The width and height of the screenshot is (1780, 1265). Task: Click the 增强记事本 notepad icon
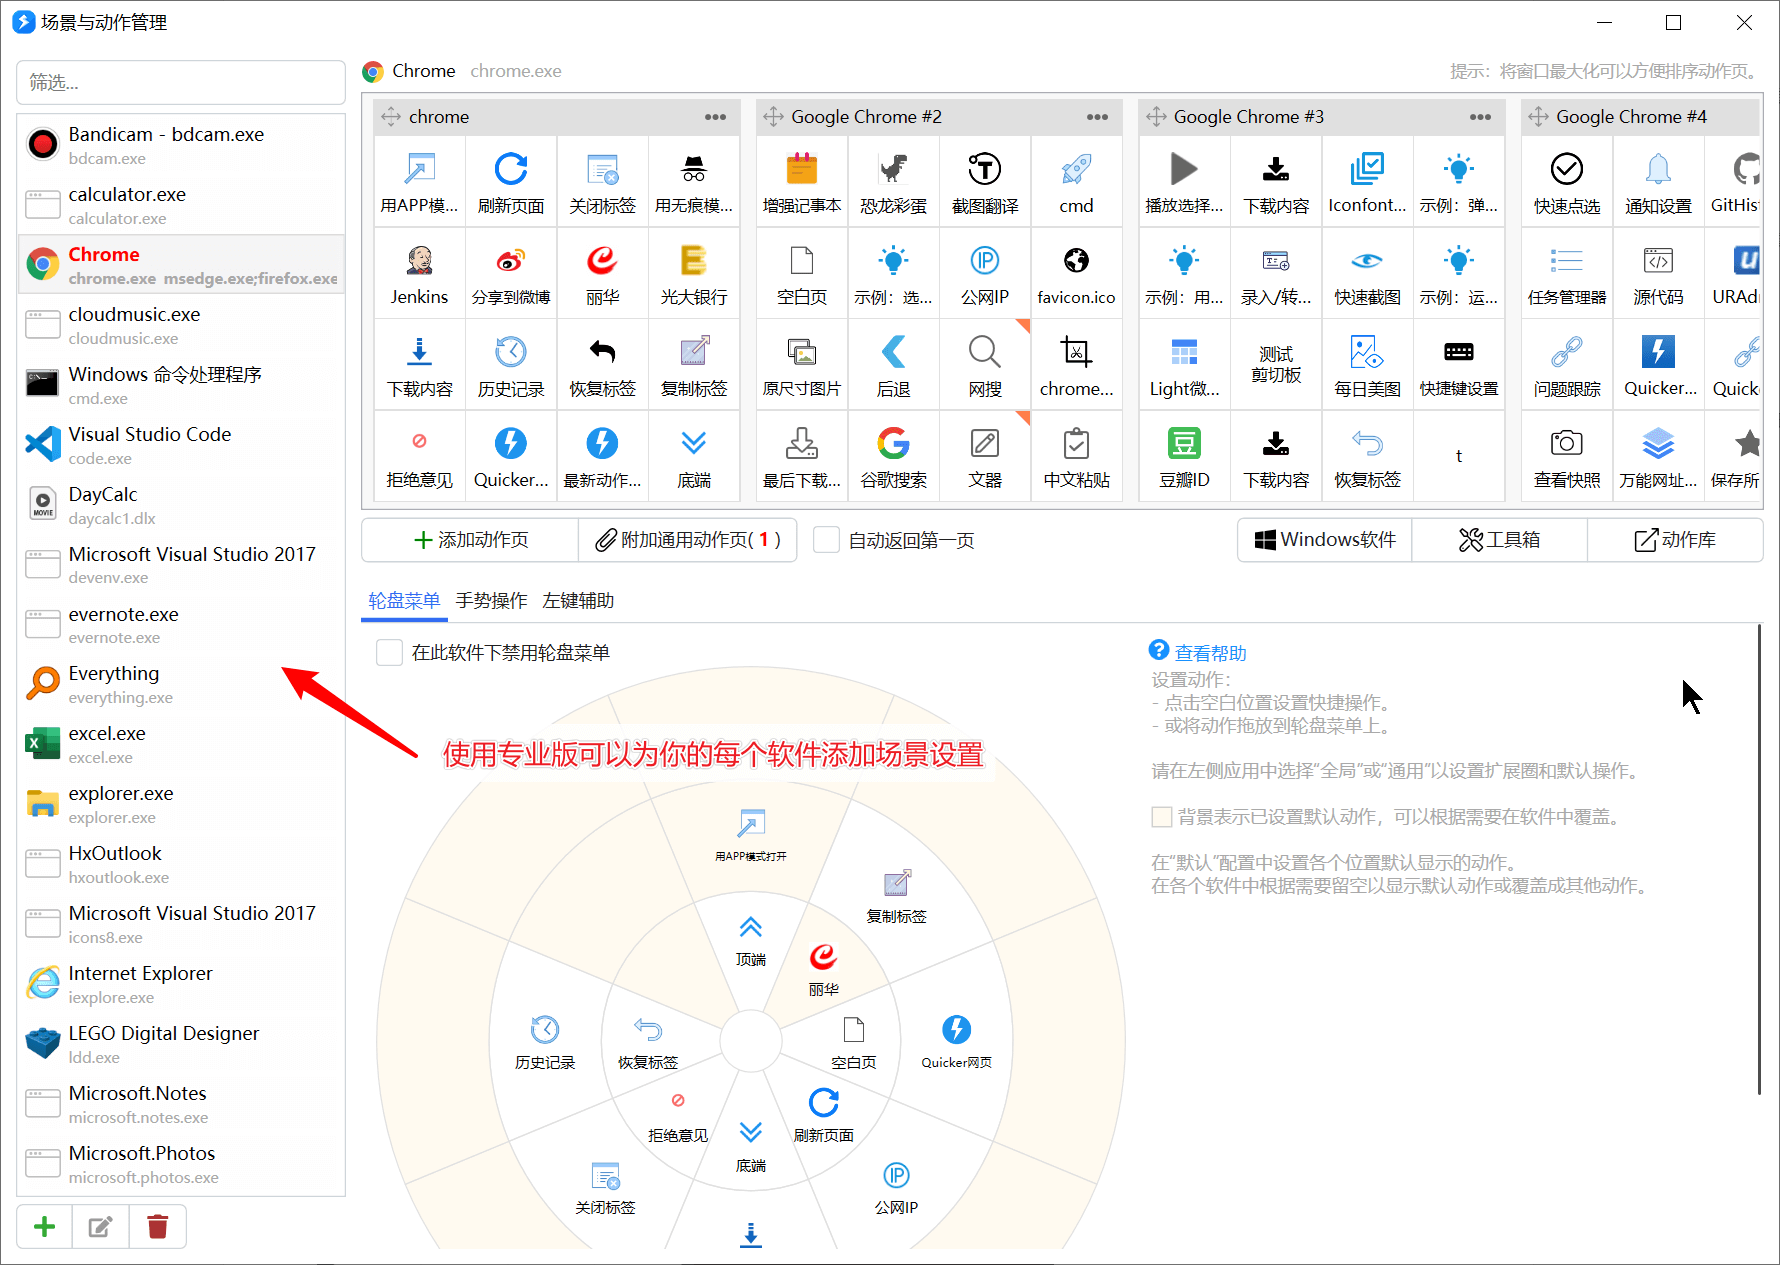click(802, 170)
